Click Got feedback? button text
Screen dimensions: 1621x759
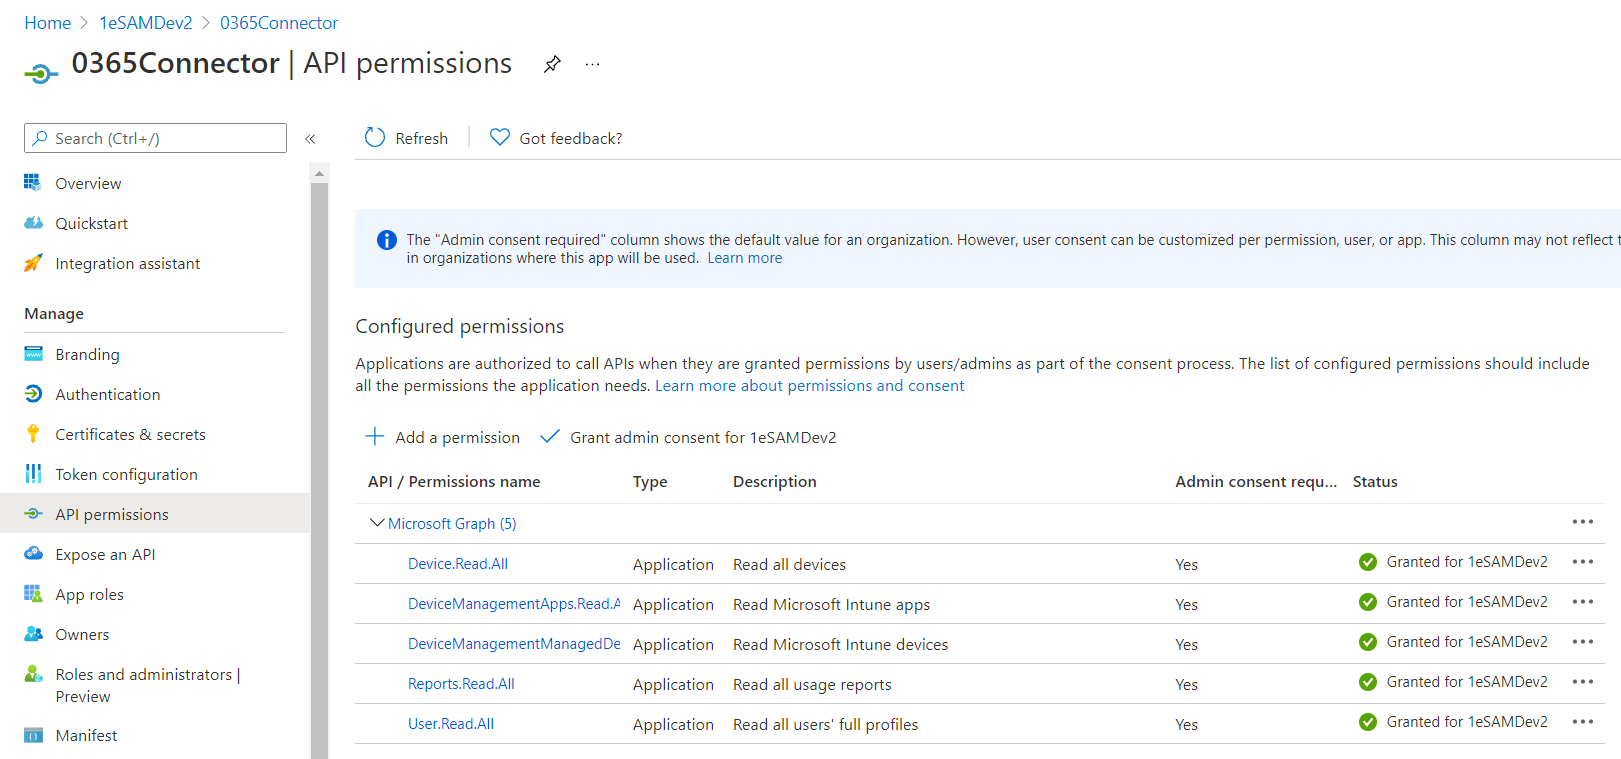click(571, 138)
